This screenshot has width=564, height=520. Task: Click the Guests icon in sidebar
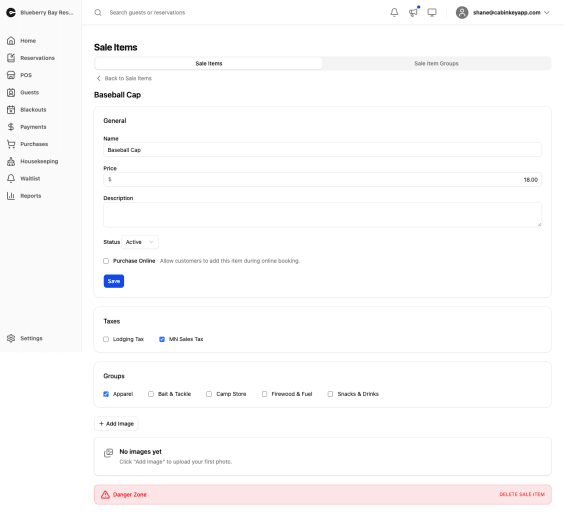pos(11,92)
